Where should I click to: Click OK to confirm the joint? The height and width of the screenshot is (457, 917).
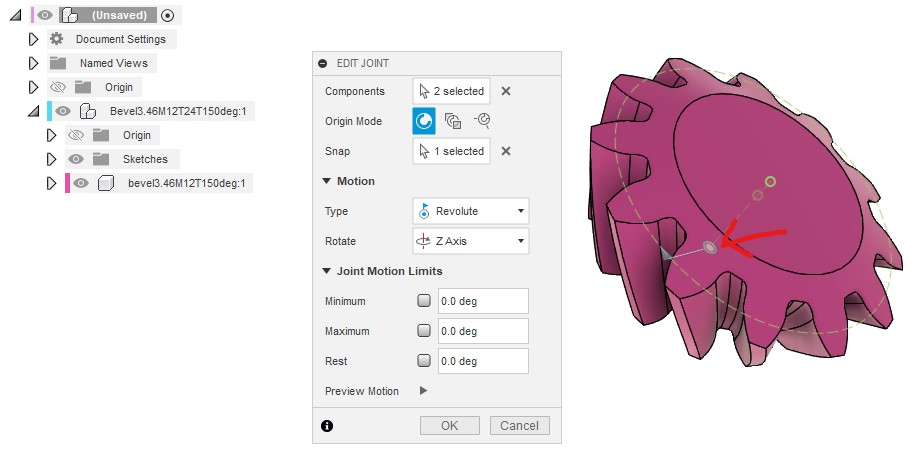coord(449,426)
